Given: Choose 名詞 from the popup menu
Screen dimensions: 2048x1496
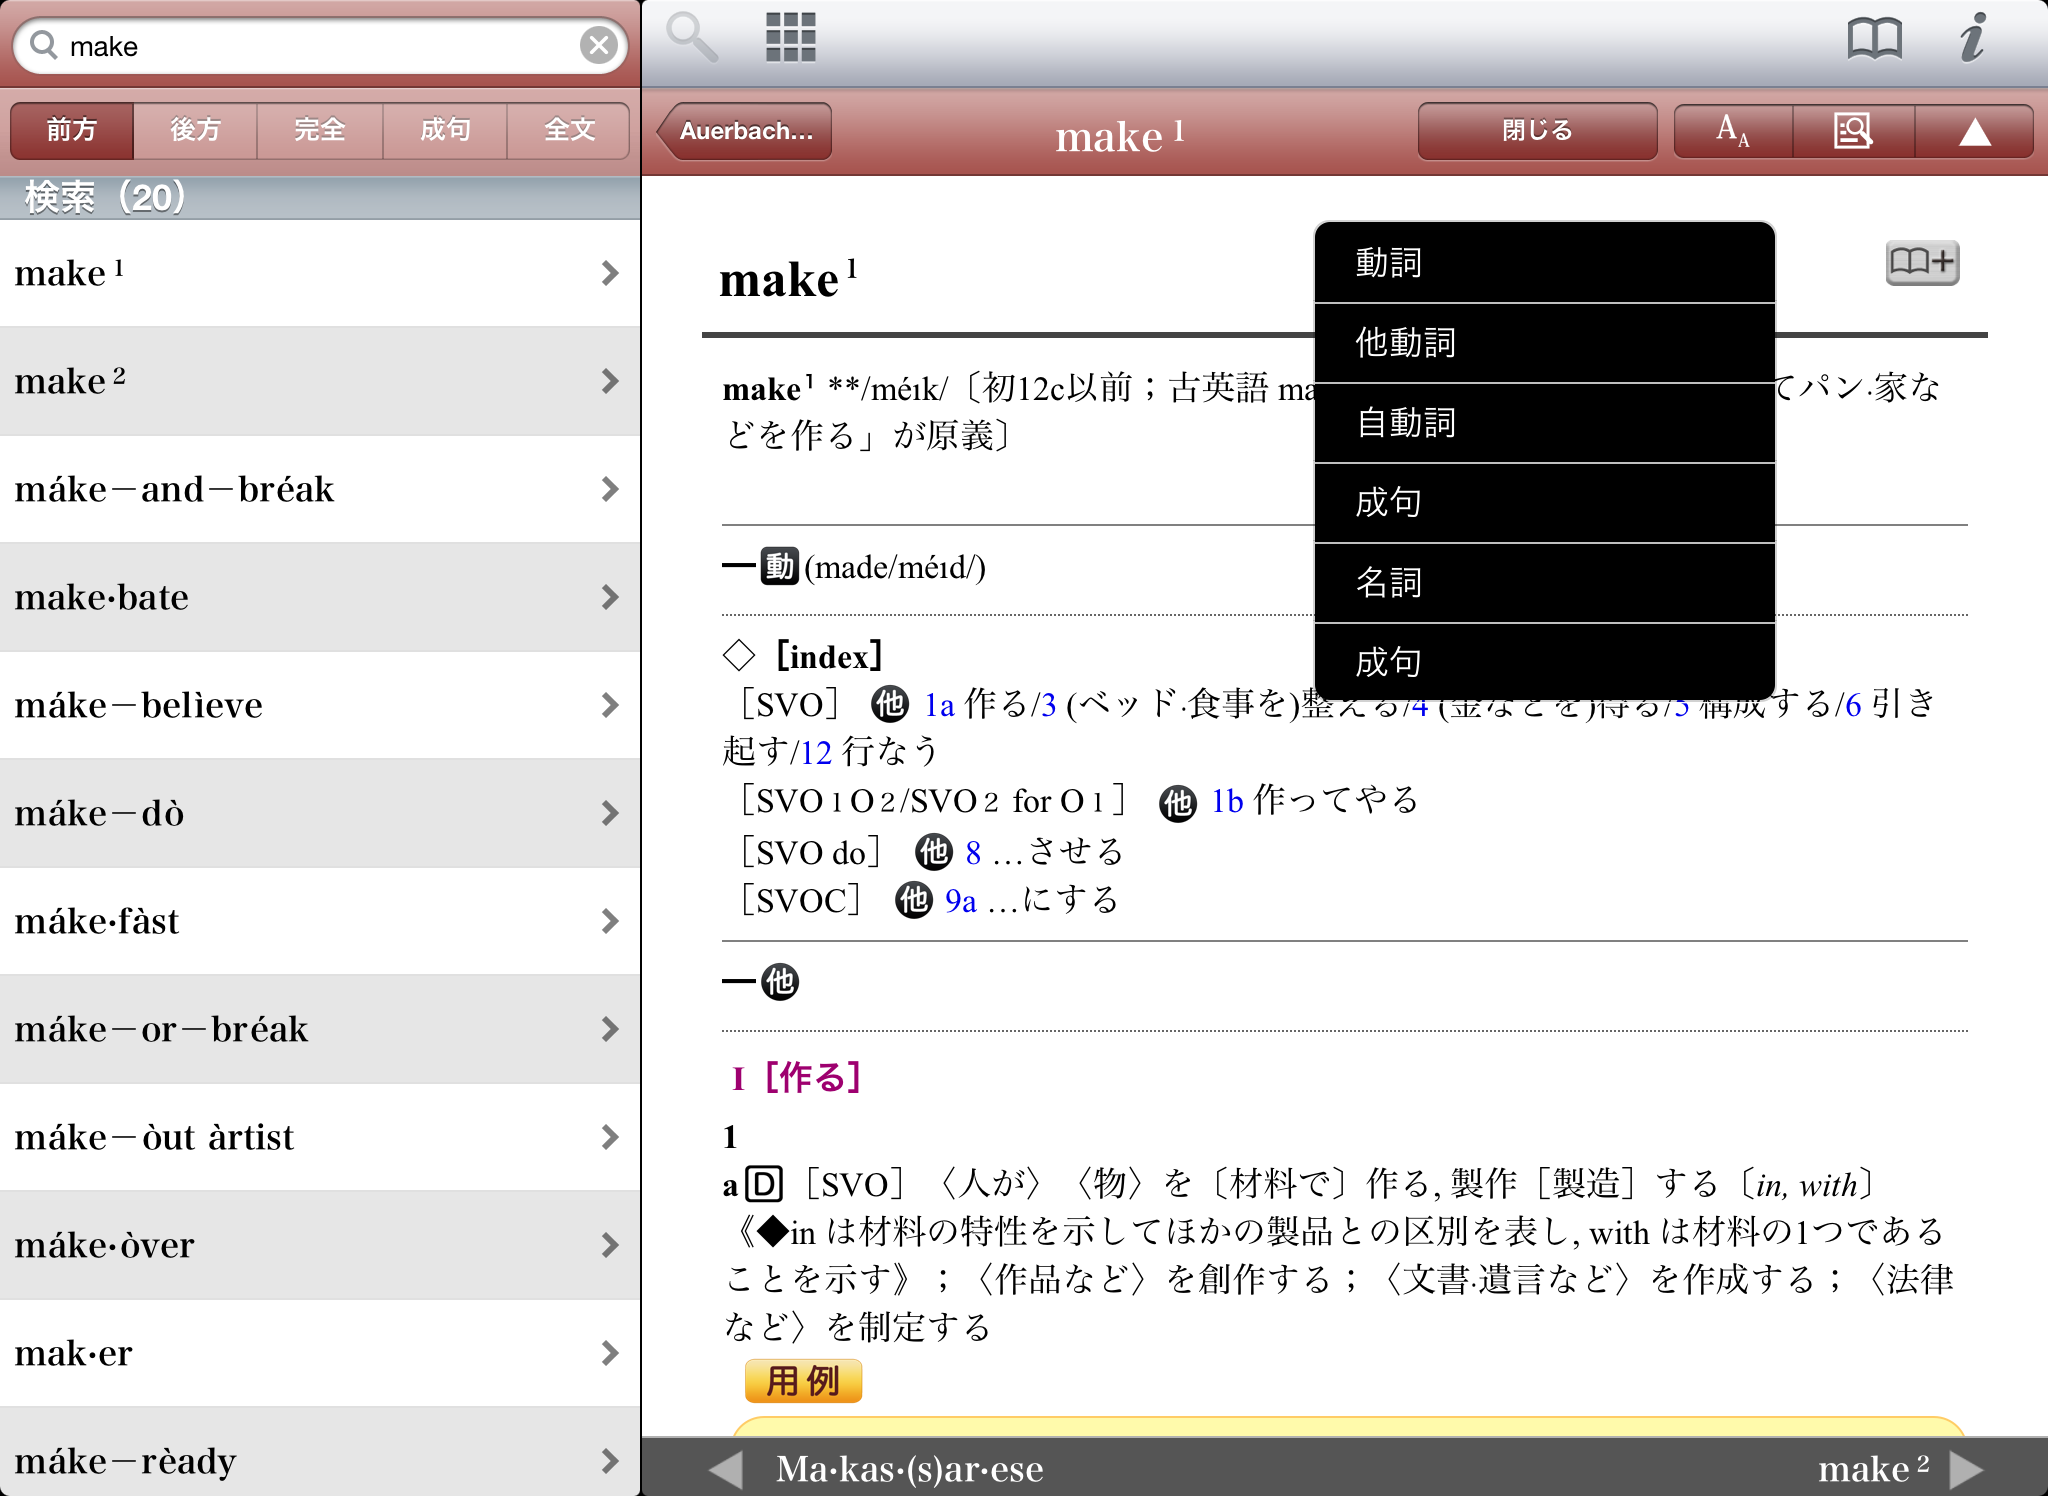Looking at the screenshot, I should pos(1544,583).
